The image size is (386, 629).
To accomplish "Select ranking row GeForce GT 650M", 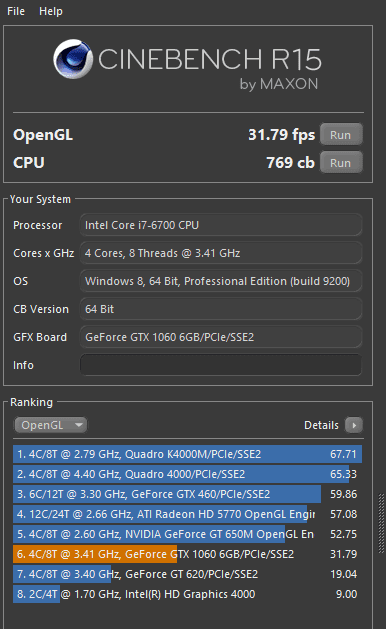I will pyautogui.click(x=187, y=534).
